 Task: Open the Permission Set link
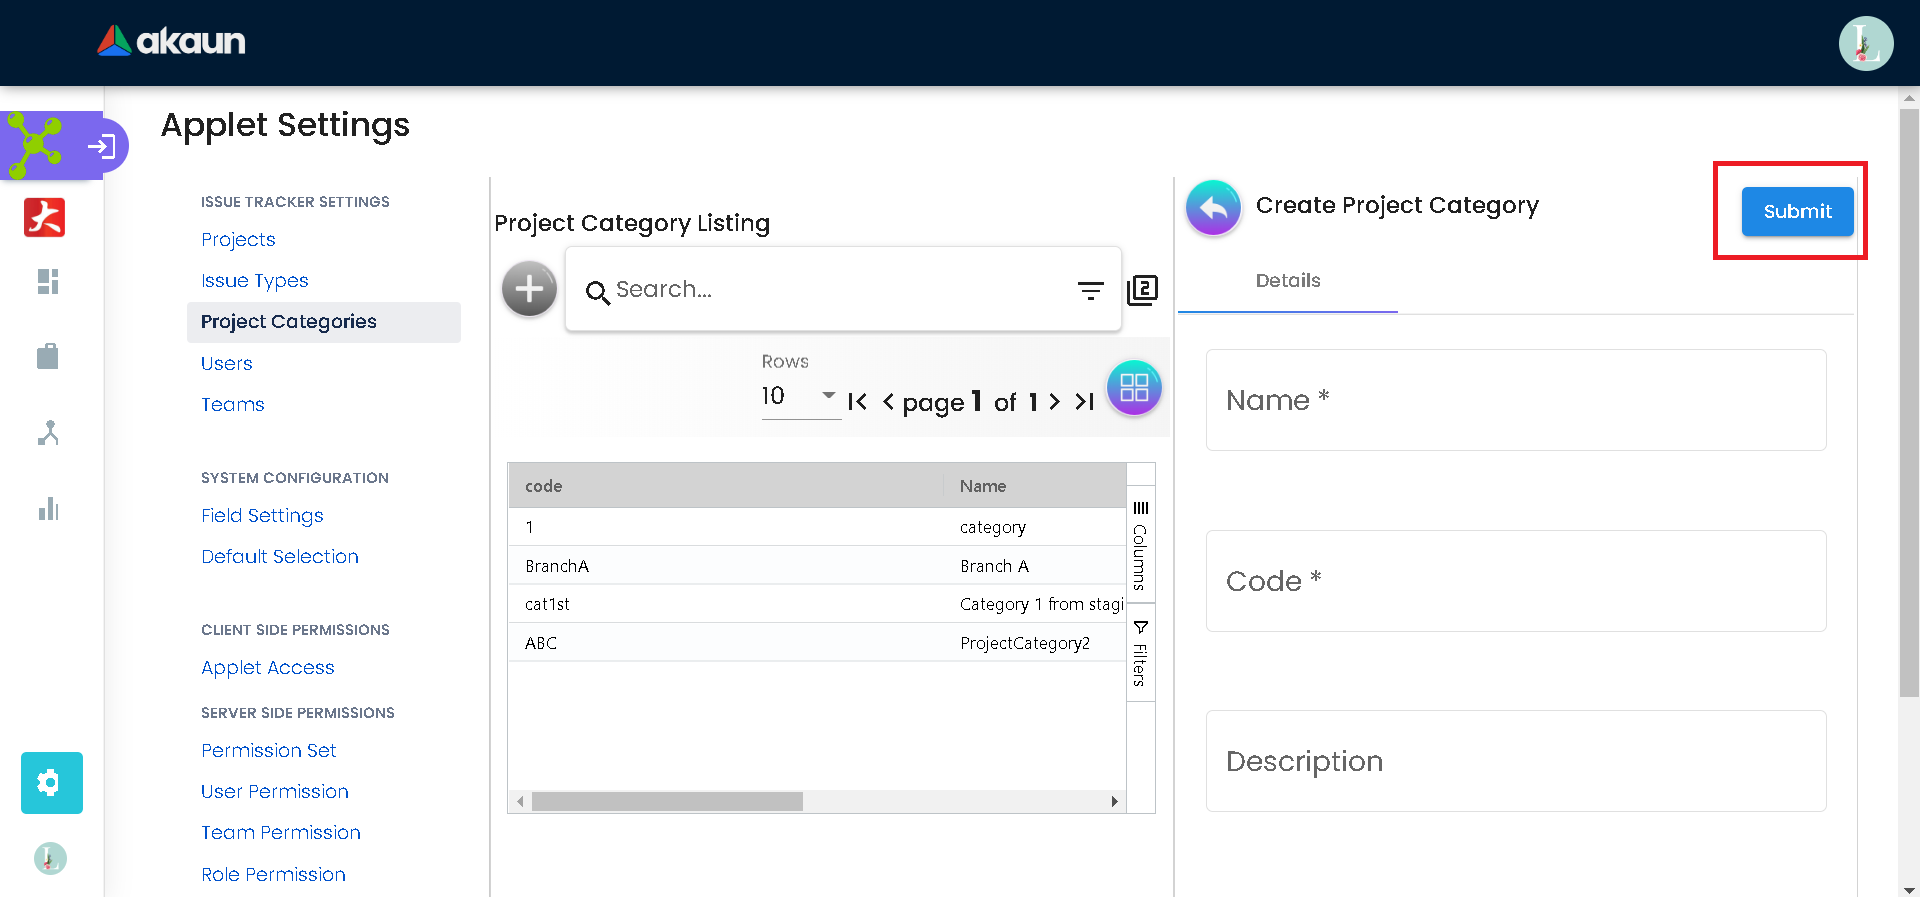[268, 751]
